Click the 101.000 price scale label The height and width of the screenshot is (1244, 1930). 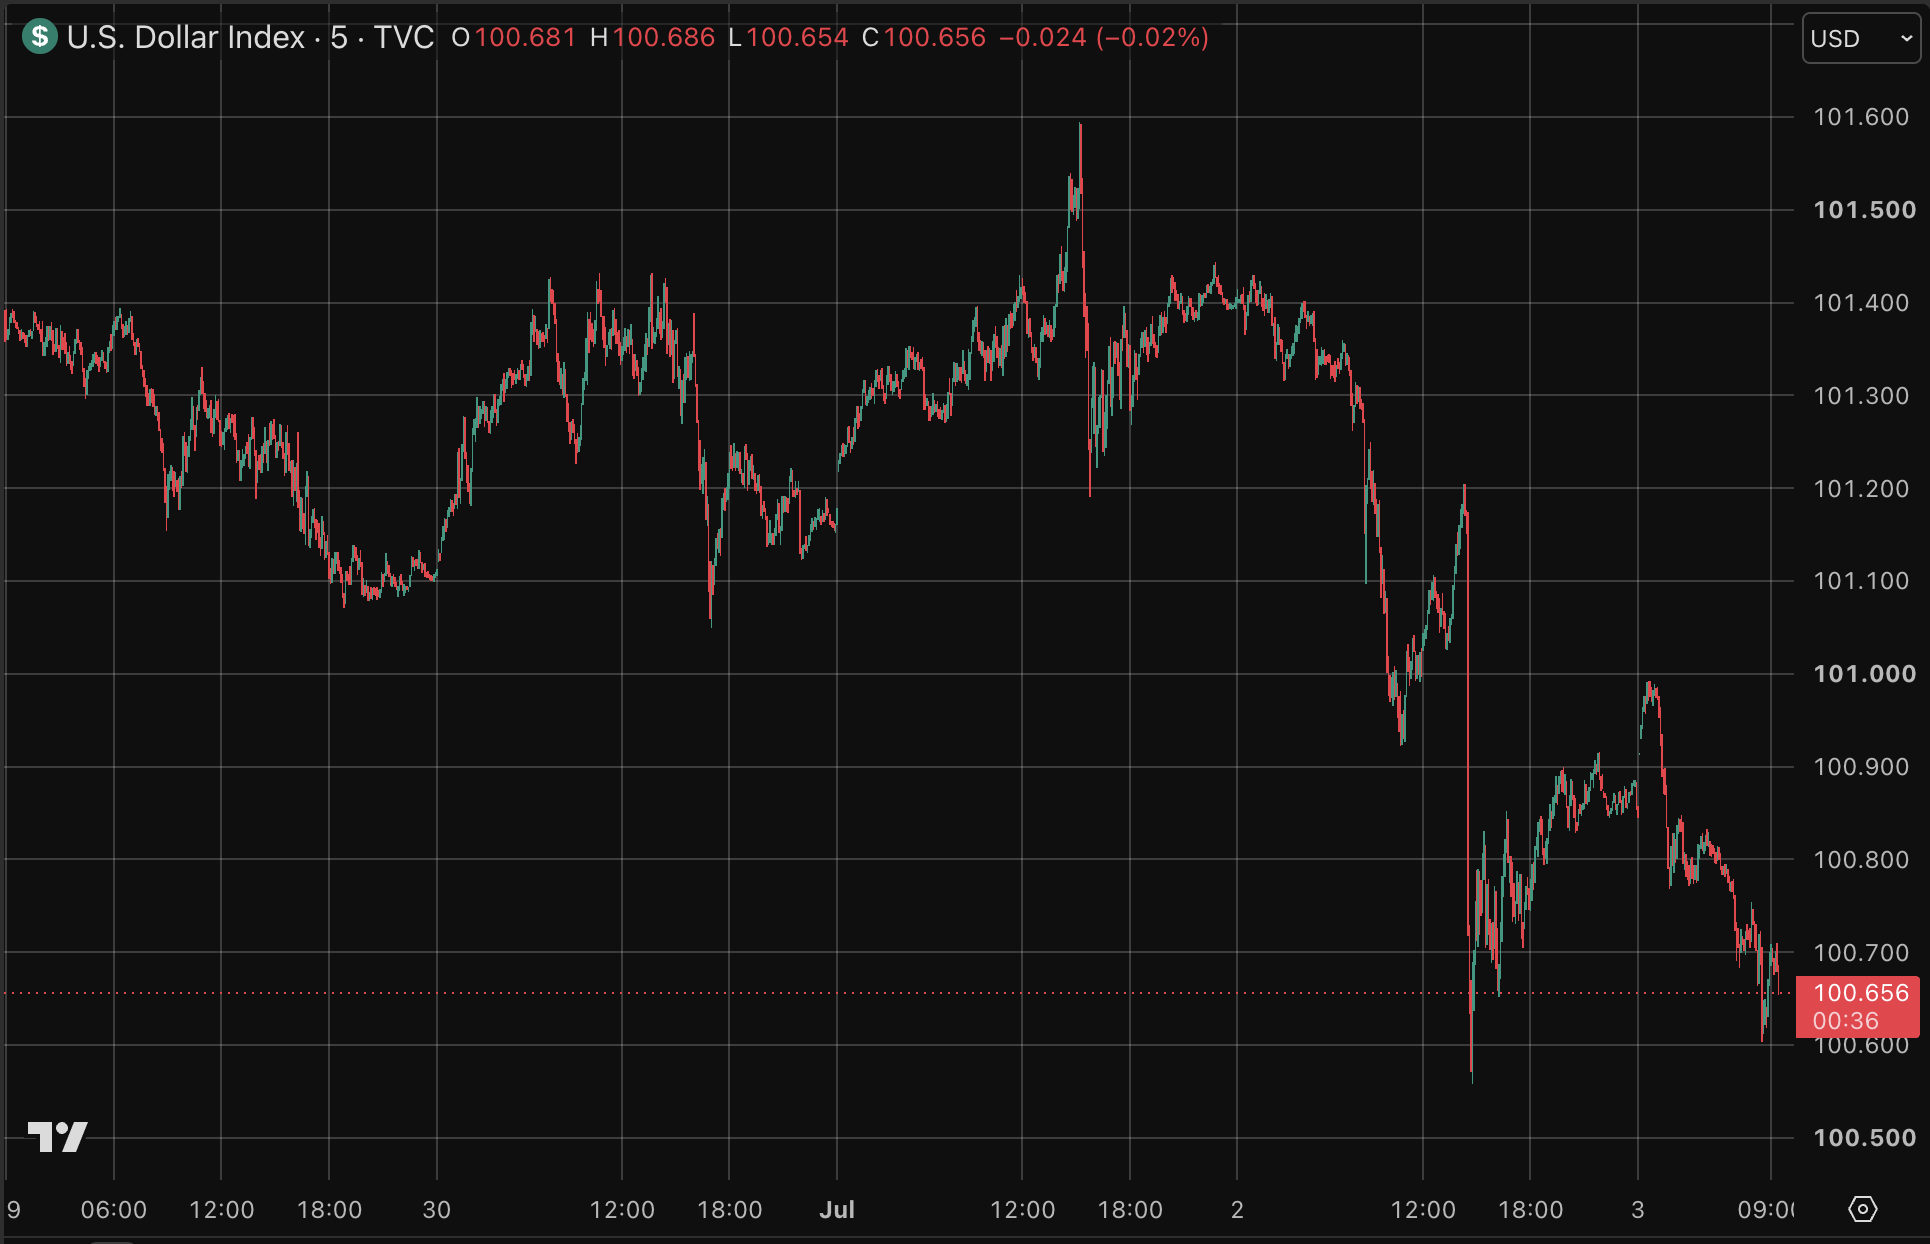click(x=1865, y=674)
